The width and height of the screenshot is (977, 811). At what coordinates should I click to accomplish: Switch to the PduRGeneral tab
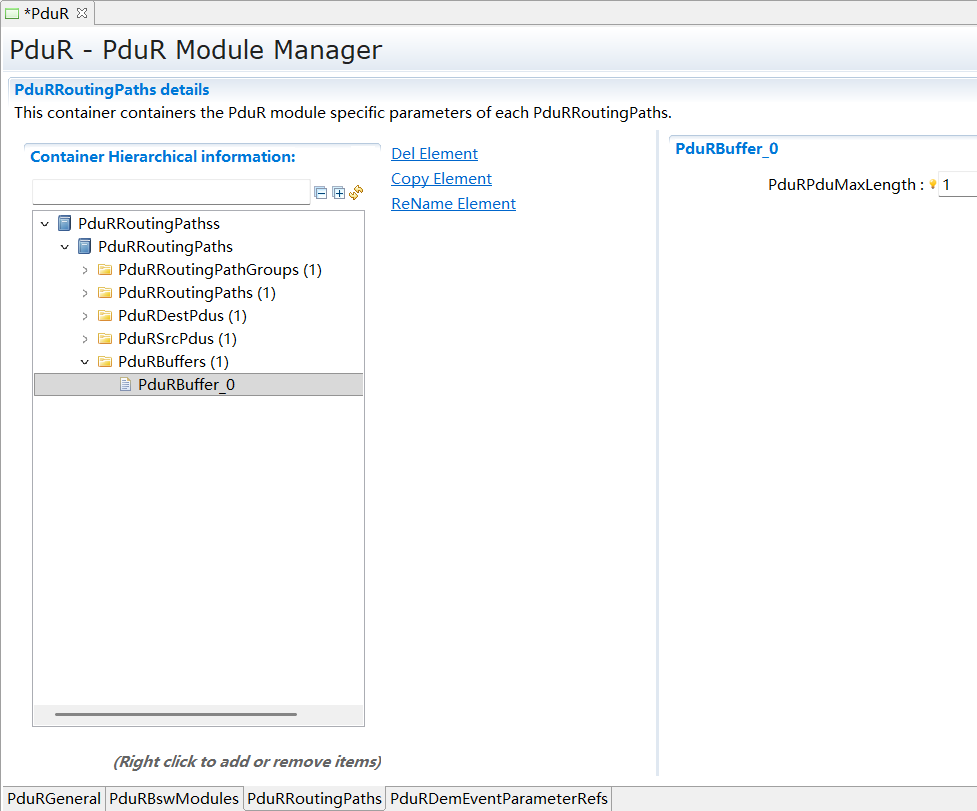[x=52, y=798]
